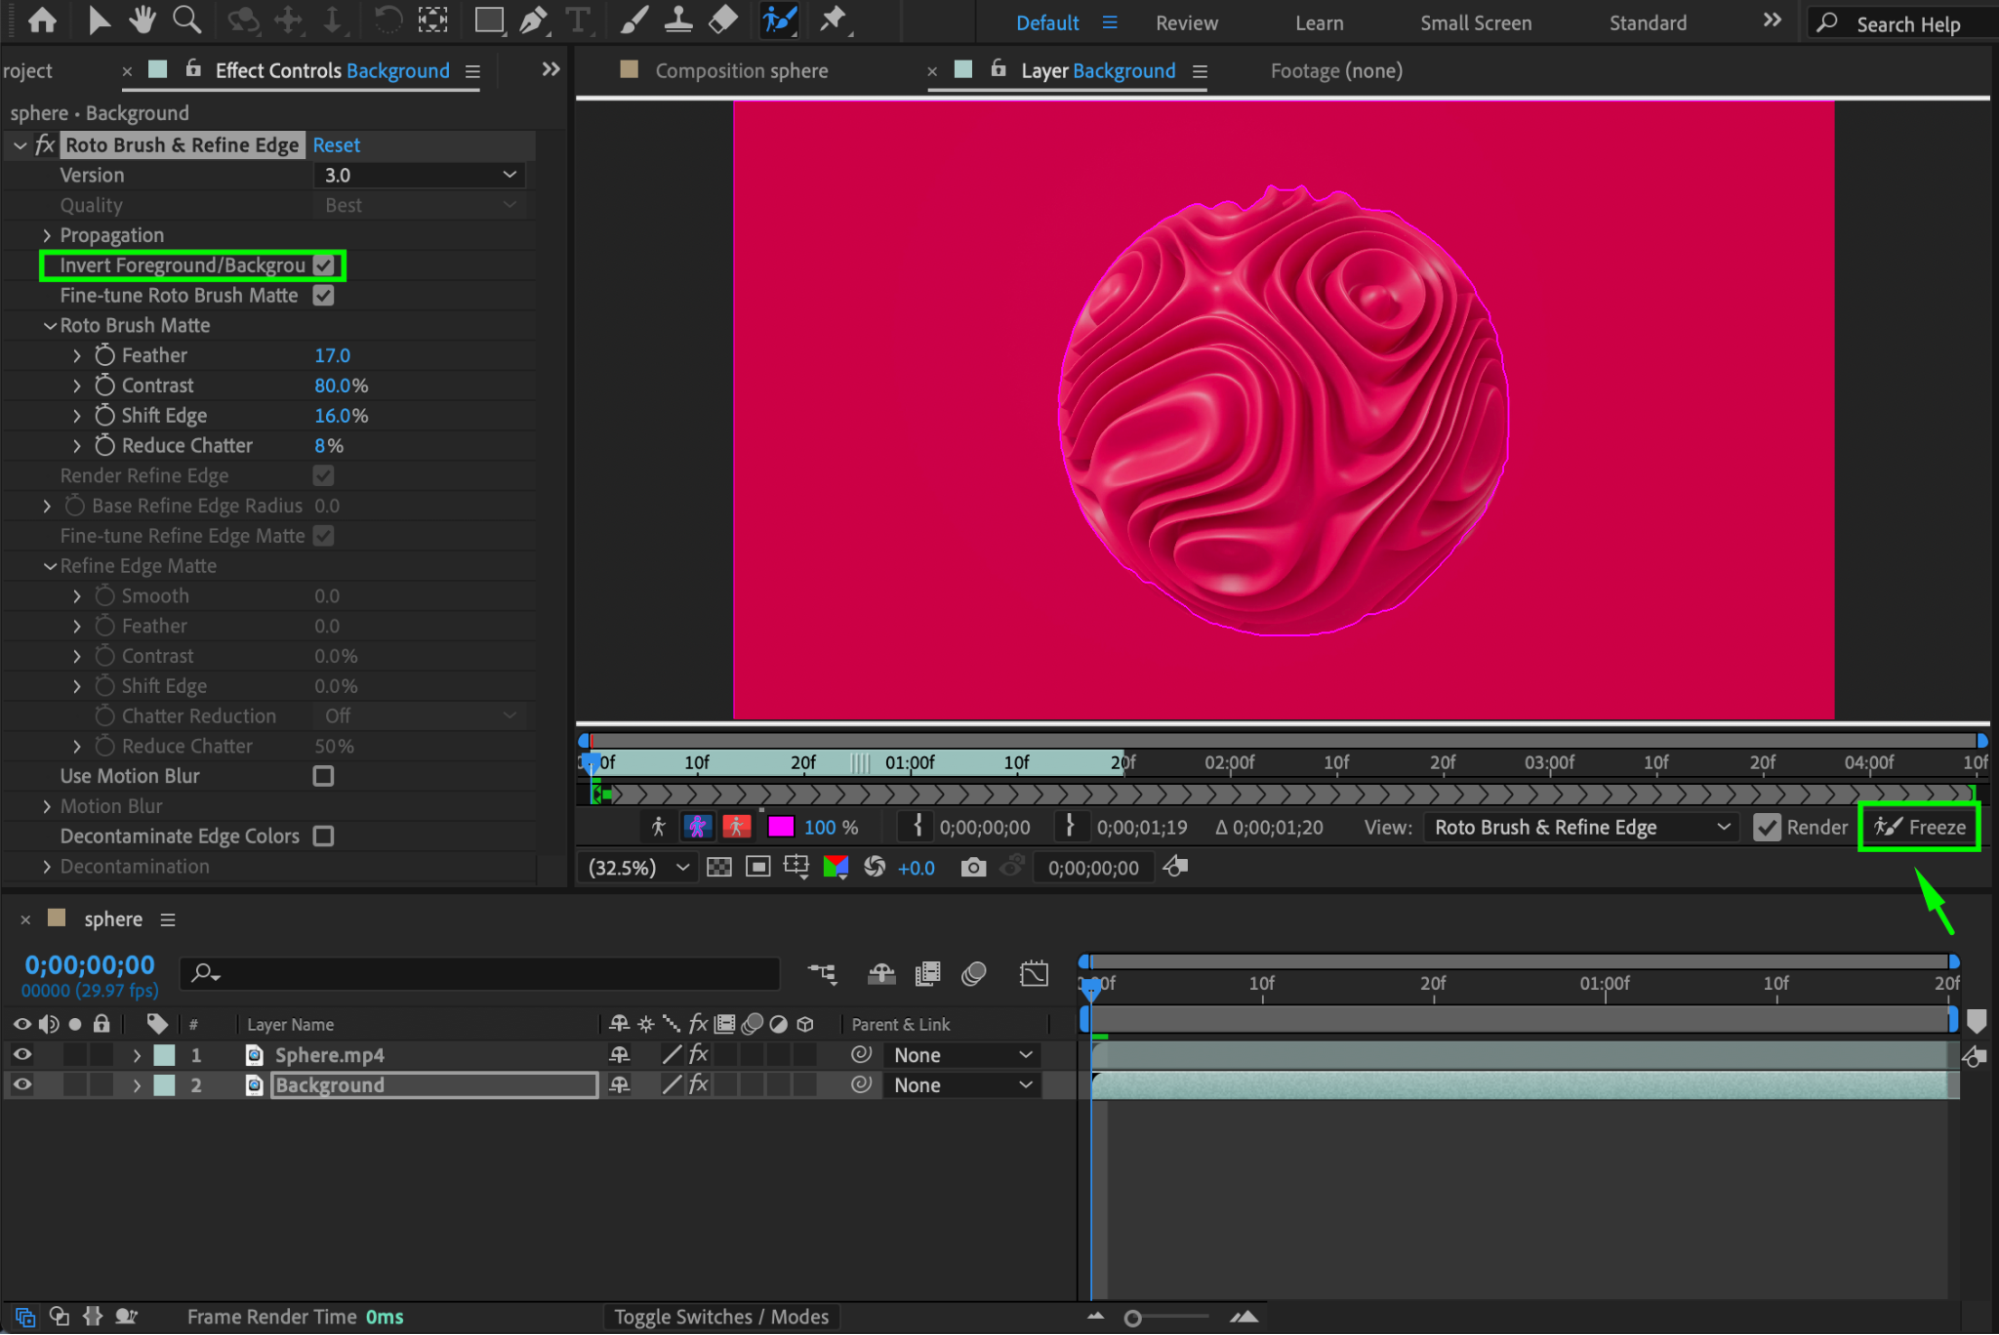Viewport: 1999px width, 1335px height.
Task: Switch to the Review workspace
Action: 1186,23
